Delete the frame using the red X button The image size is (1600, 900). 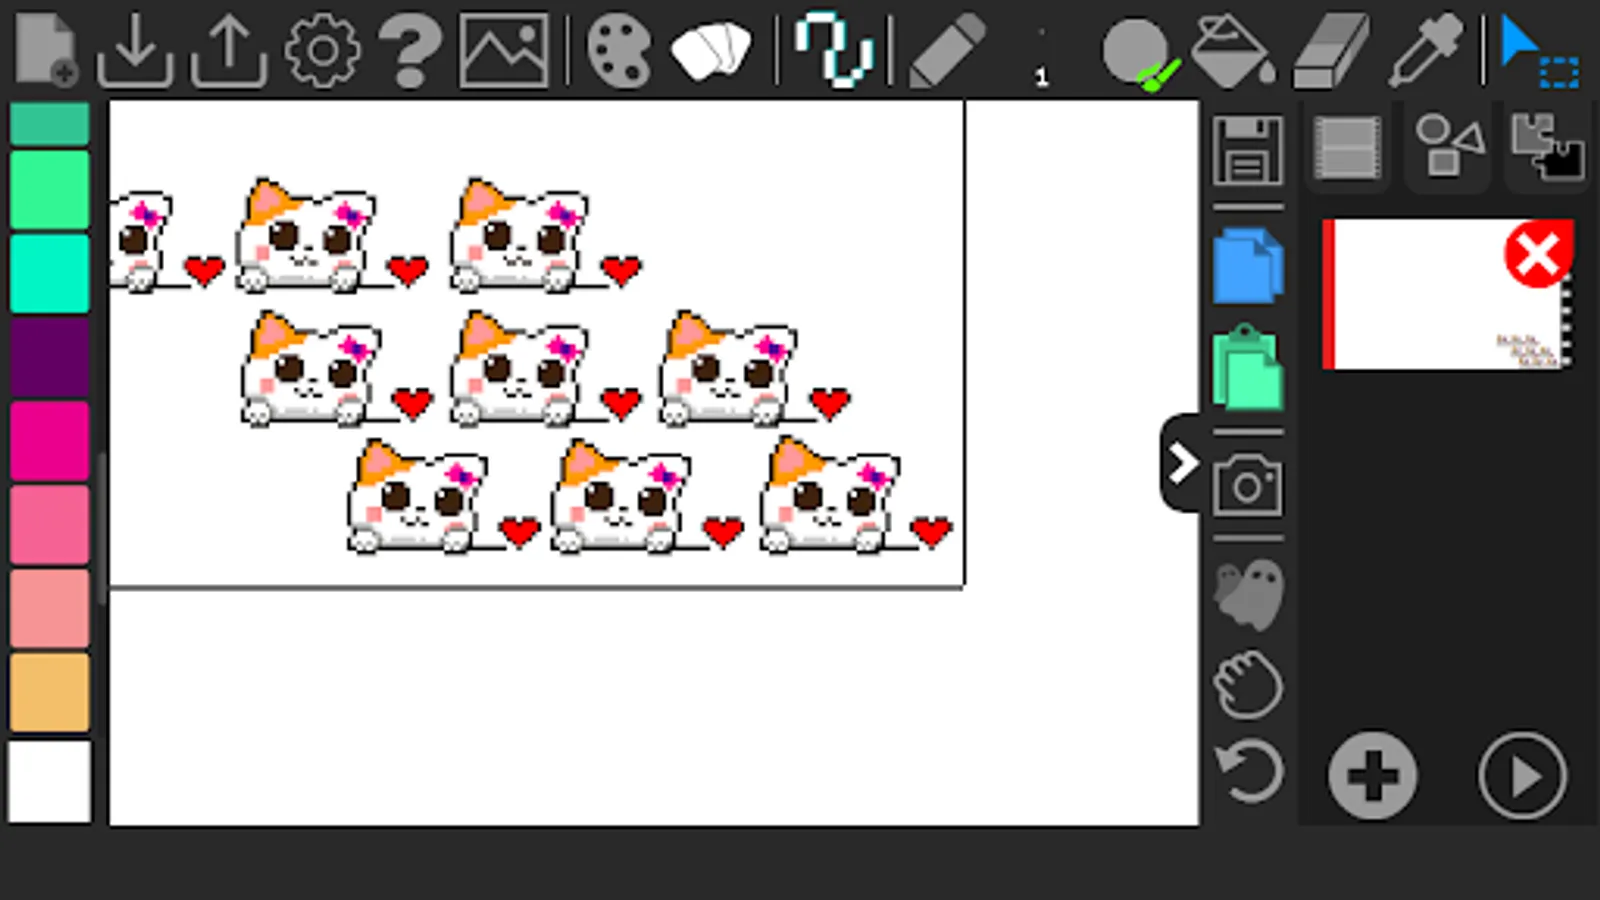coord(1539,254)
